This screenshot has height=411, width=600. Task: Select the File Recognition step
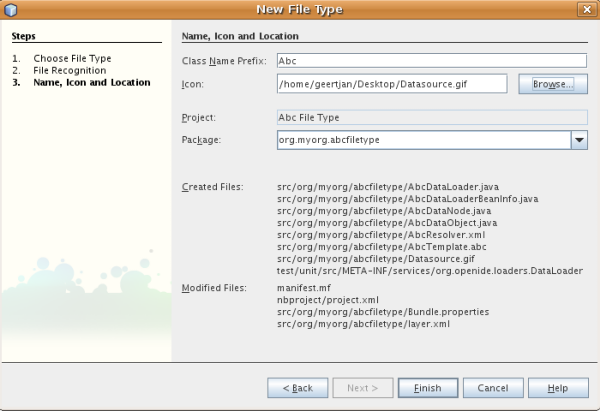click(69, 71)
